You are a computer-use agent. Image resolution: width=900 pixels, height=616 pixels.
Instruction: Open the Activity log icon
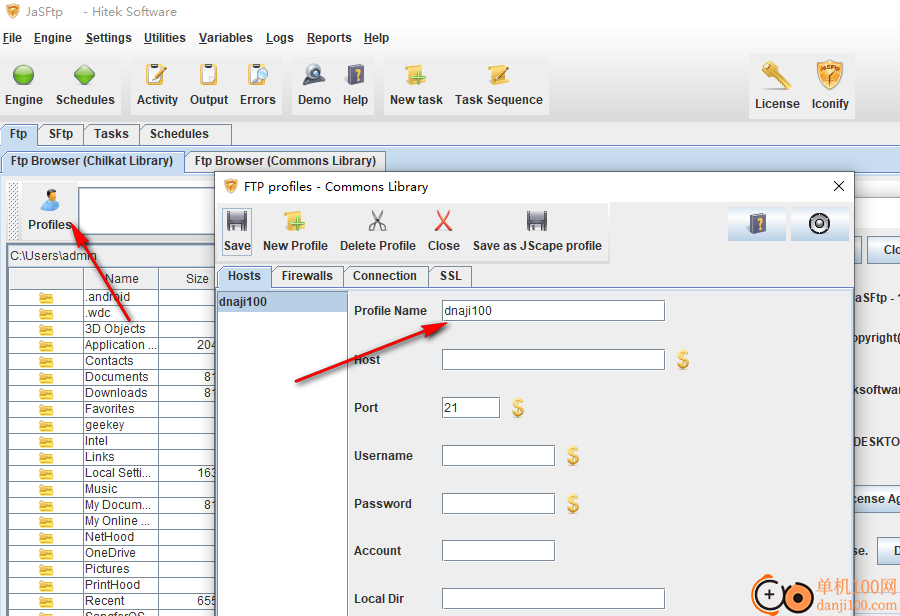pyautogui.click(x=157, y=85)
